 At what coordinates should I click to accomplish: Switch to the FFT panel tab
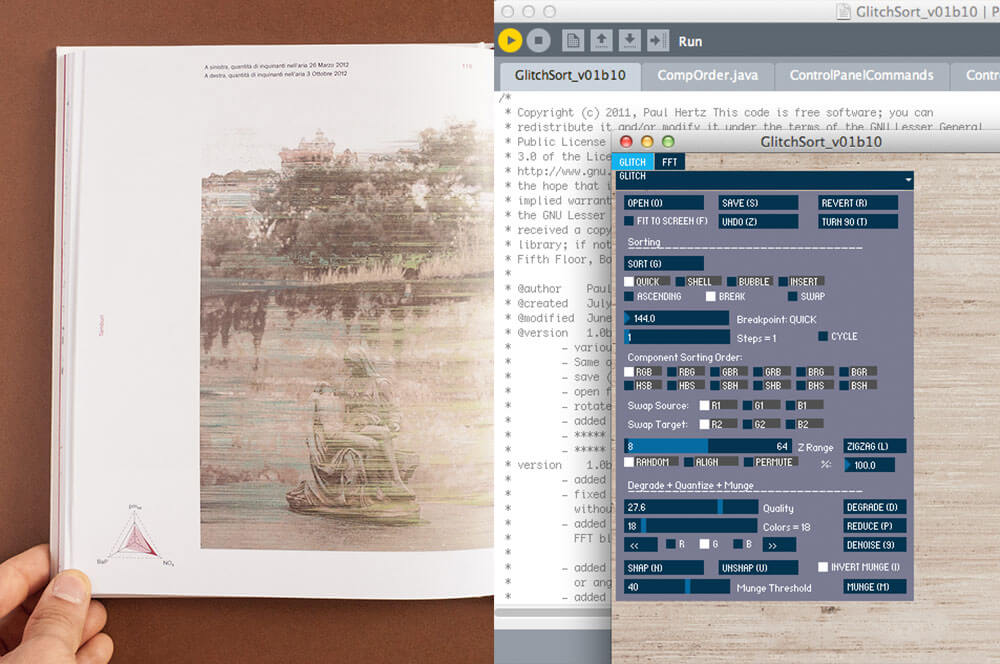tap(670, 162)
